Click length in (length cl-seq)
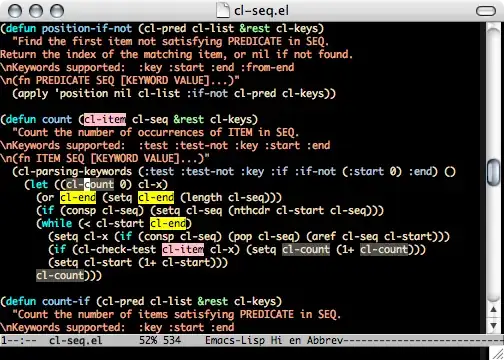504x360 pixels. 204,198
